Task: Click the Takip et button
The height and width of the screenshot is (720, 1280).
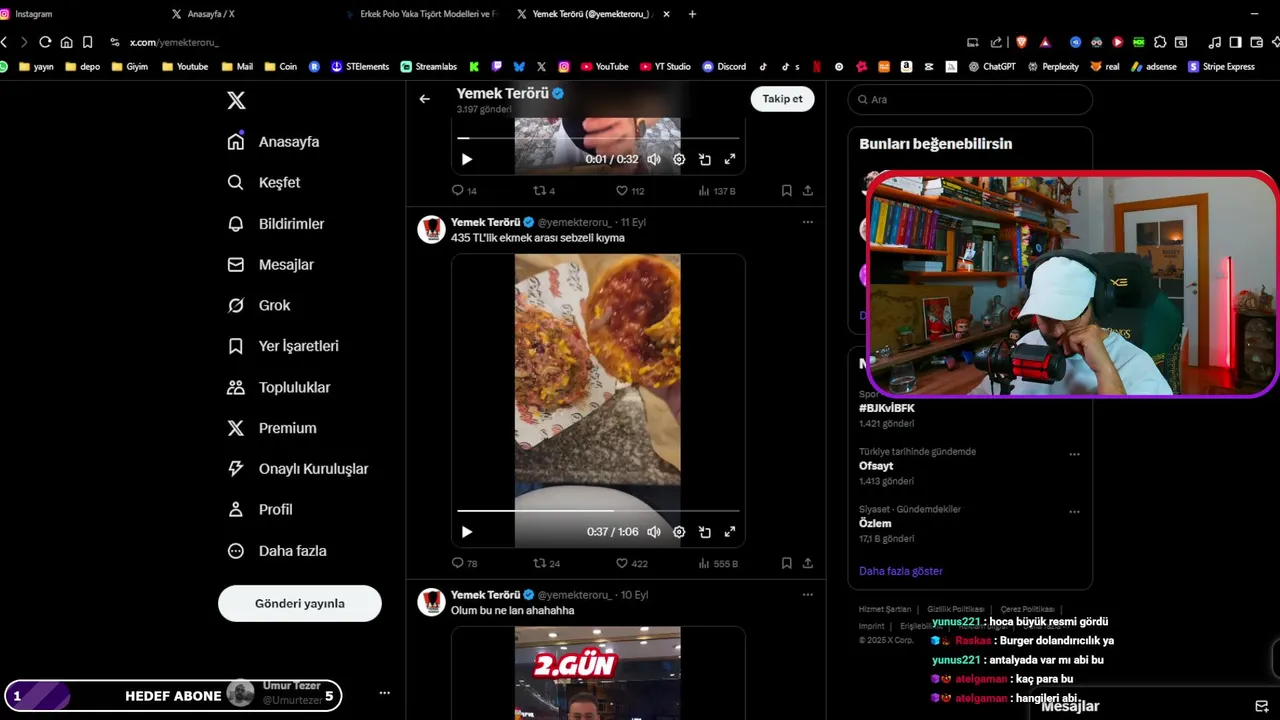Action: 782,99
